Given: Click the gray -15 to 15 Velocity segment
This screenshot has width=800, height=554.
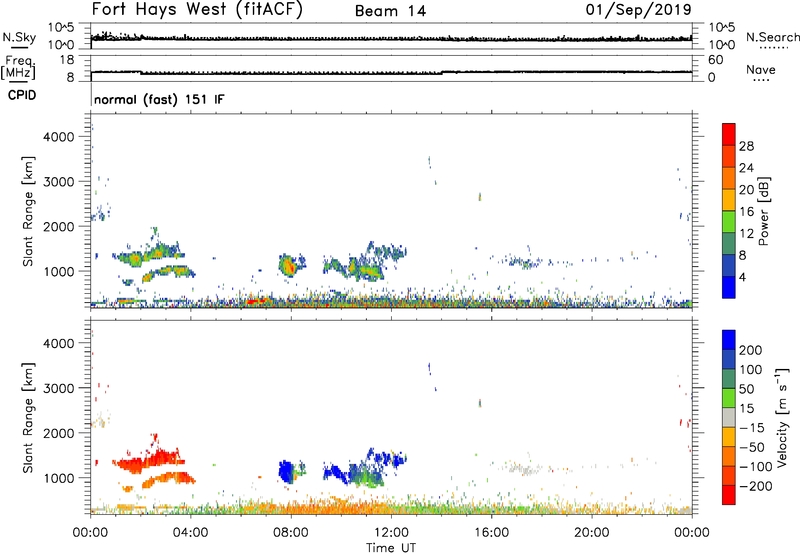Looking at the screenshot, I should coord(729,417).
